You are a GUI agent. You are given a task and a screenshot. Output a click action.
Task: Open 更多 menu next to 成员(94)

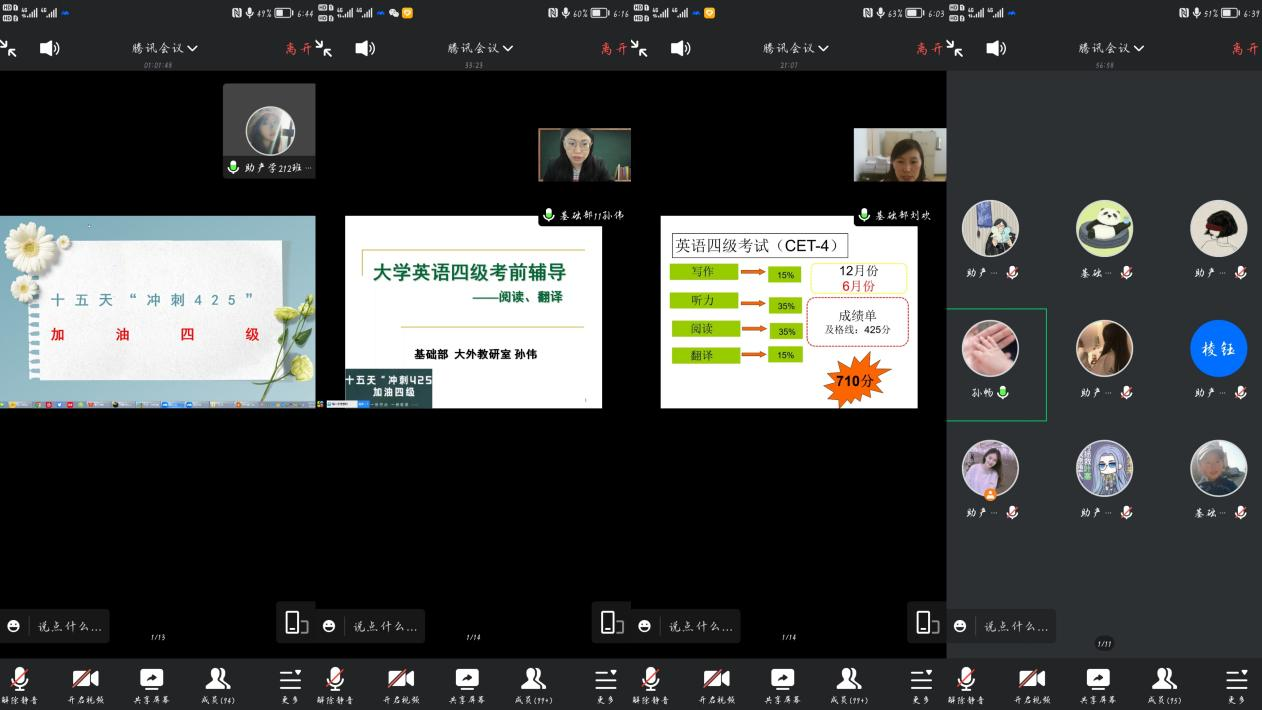[290, 684]
